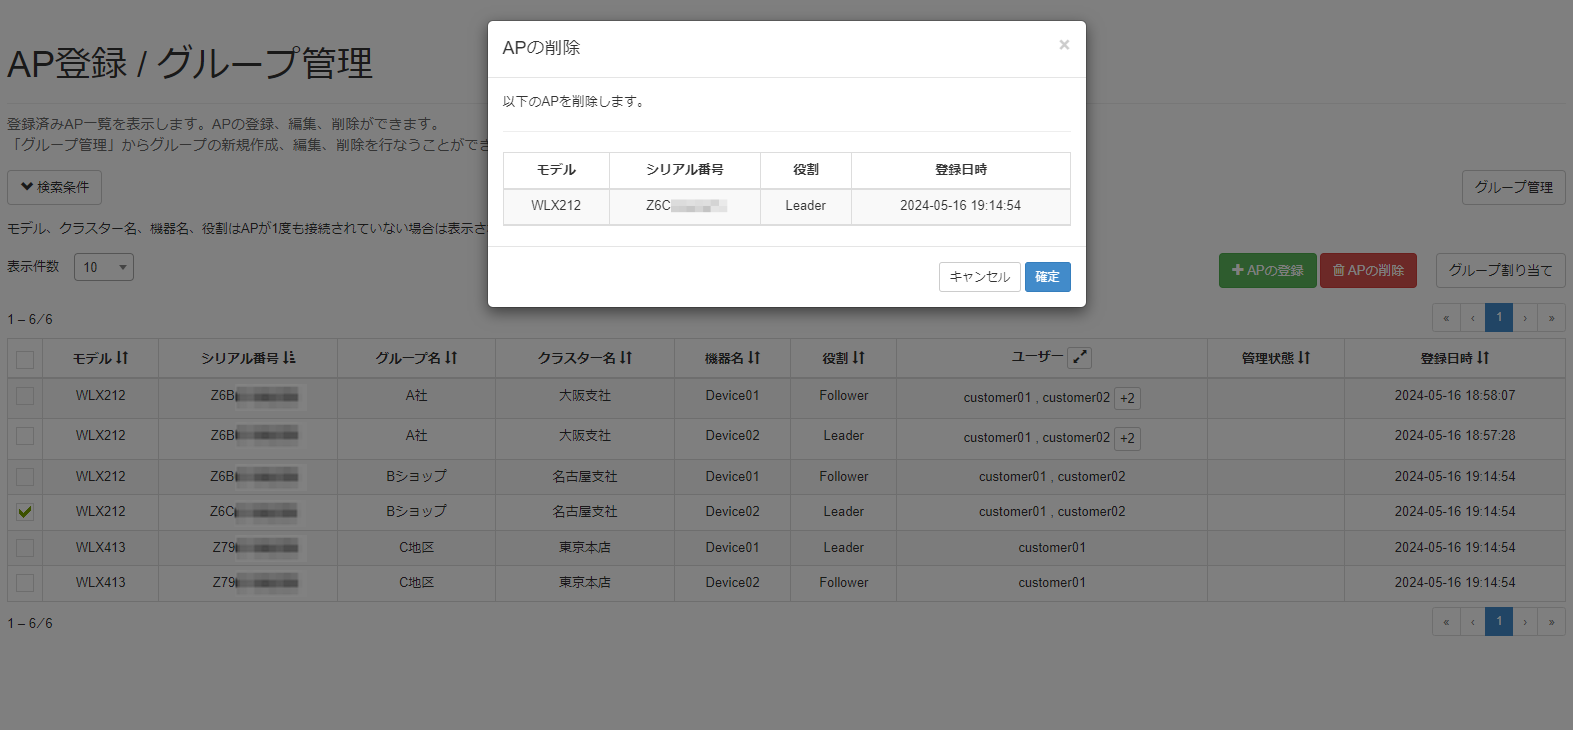This screenshot has height=730, width=1573.
Task: Select page 1 in top pagination
Action: (1498, 318)
